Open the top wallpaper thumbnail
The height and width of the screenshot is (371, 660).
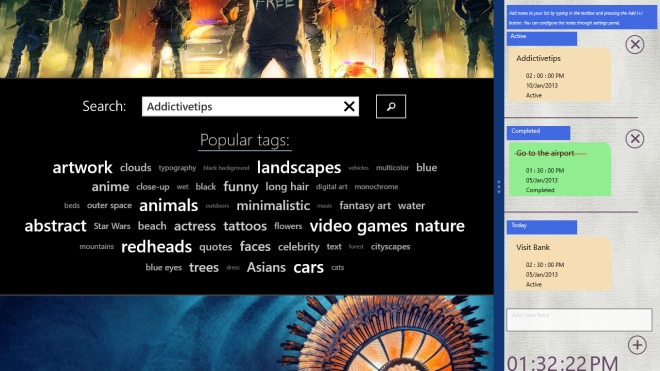pyautogui.click(x=247, y=39)
